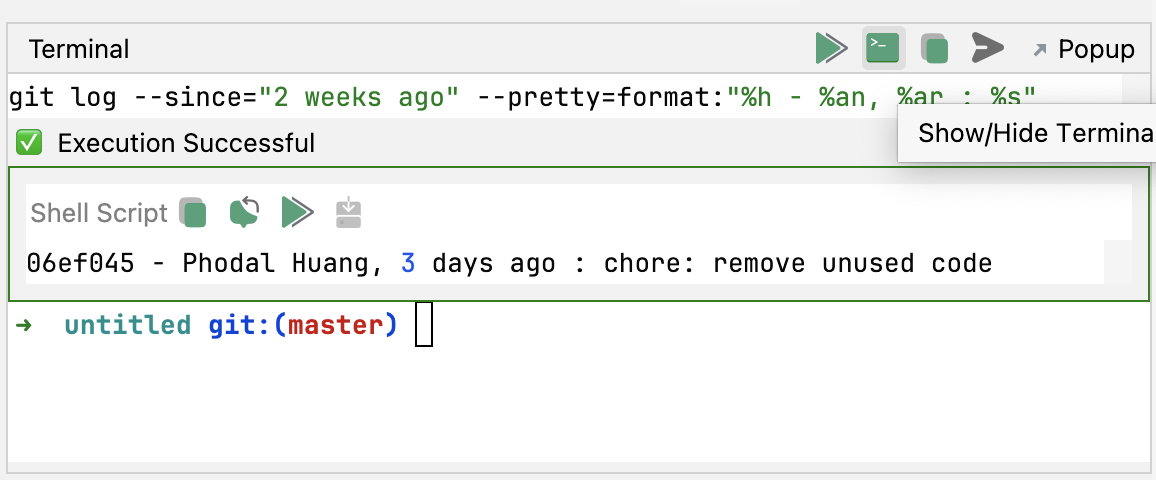1156x480 pixels.
Task: Click the terminal prompt cursor box
Action: point(424,325)
